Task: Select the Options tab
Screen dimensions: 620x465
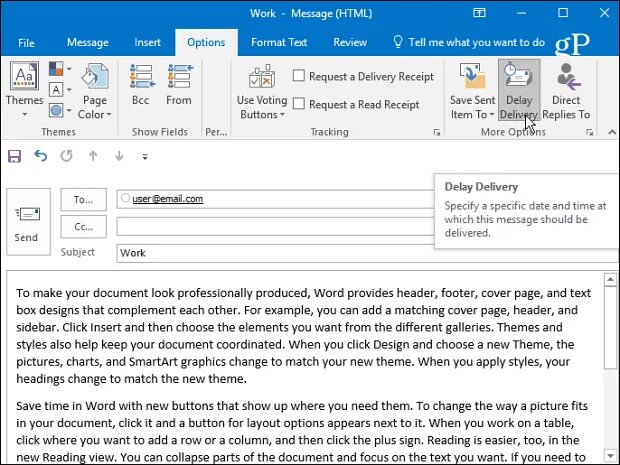Action: pyautogui.click(x=206, y=42)
